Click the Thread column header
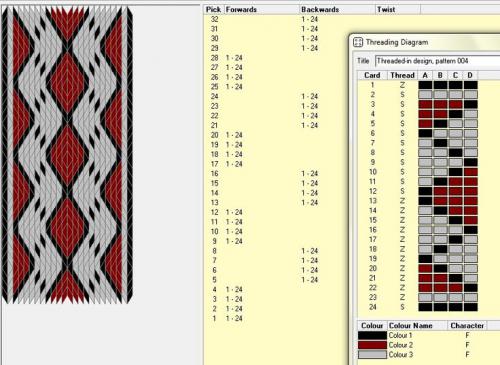 403,75
